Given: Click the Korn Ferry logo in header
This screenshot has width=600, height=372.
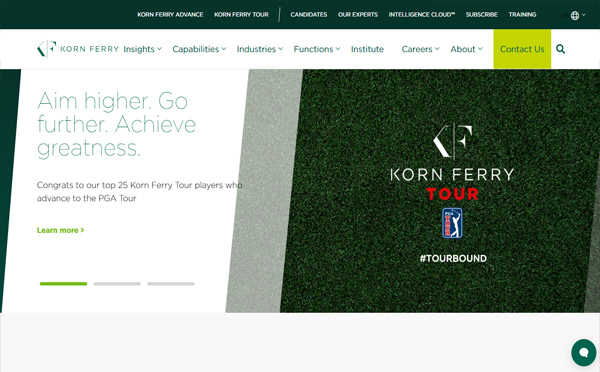Looking at the screenshot, I should 78,49.
